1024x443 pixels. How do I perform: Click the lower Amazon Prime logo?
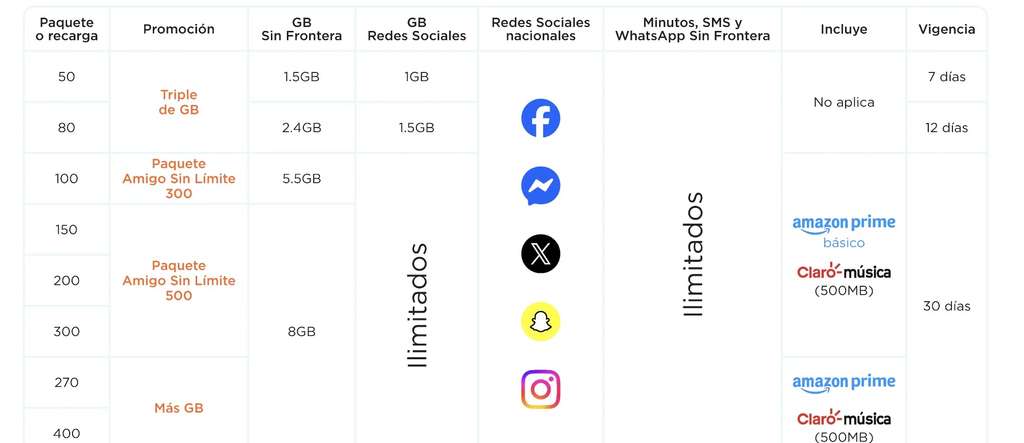coord(844,383)
